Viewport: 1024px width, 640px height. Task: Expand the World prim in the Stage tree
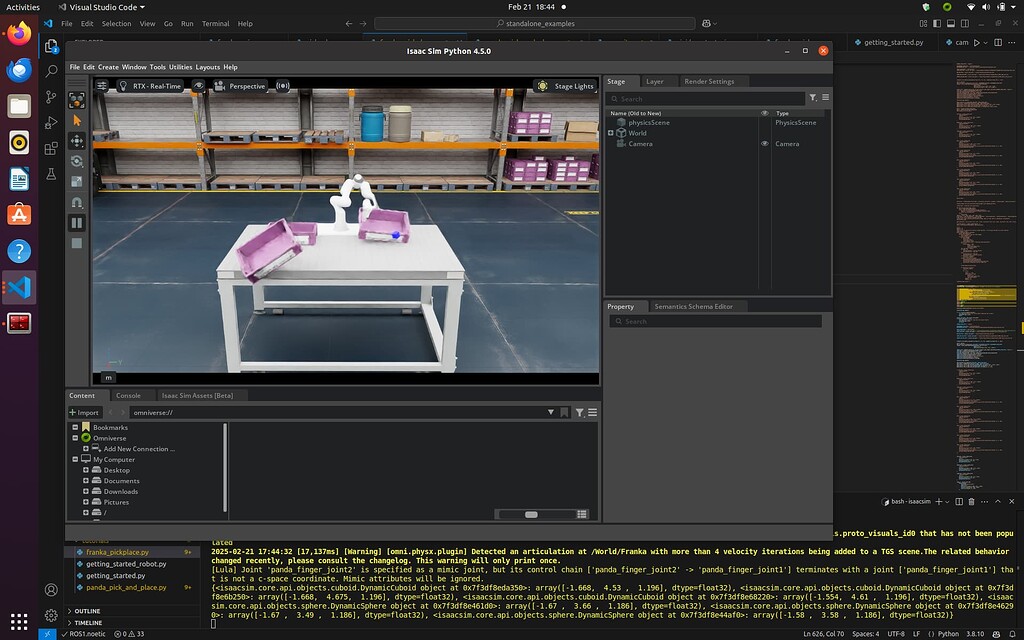[x=609, y=132]
